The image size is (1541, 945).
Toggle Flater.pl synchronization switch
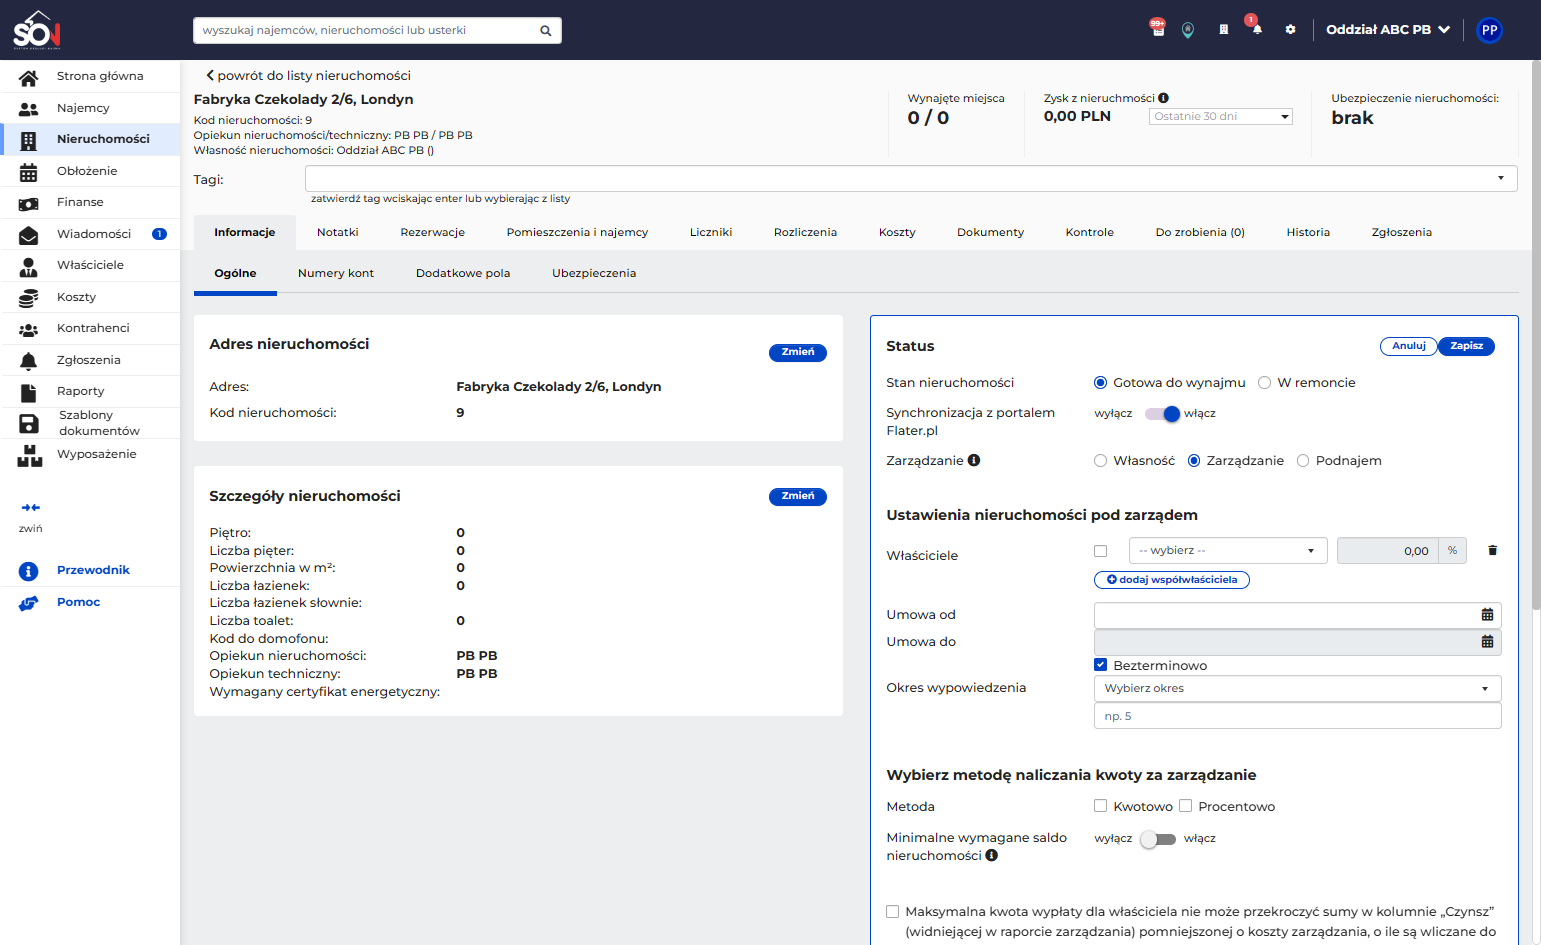(x=1163, y=414)
